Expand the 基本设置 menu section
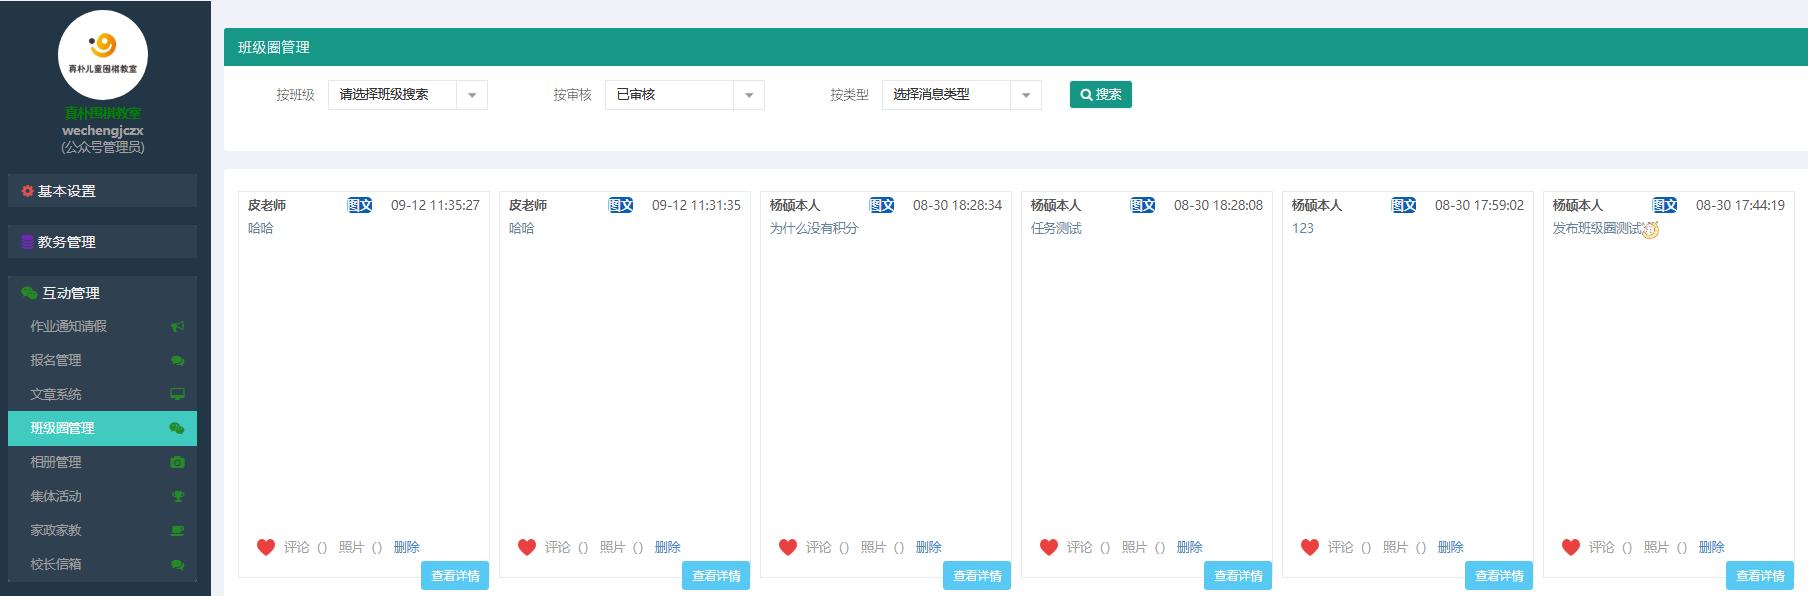1808x596 pixels. pos(103,191)
